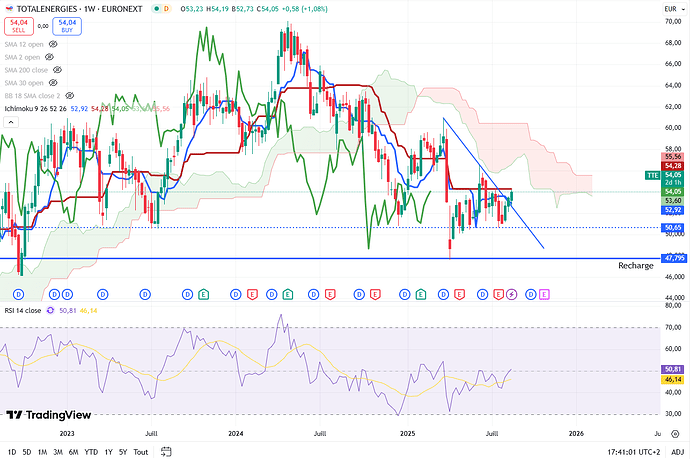Click the pink upcoming earnings E marker
This screenshot has height=459, width=690.
(x=544, y=294)
